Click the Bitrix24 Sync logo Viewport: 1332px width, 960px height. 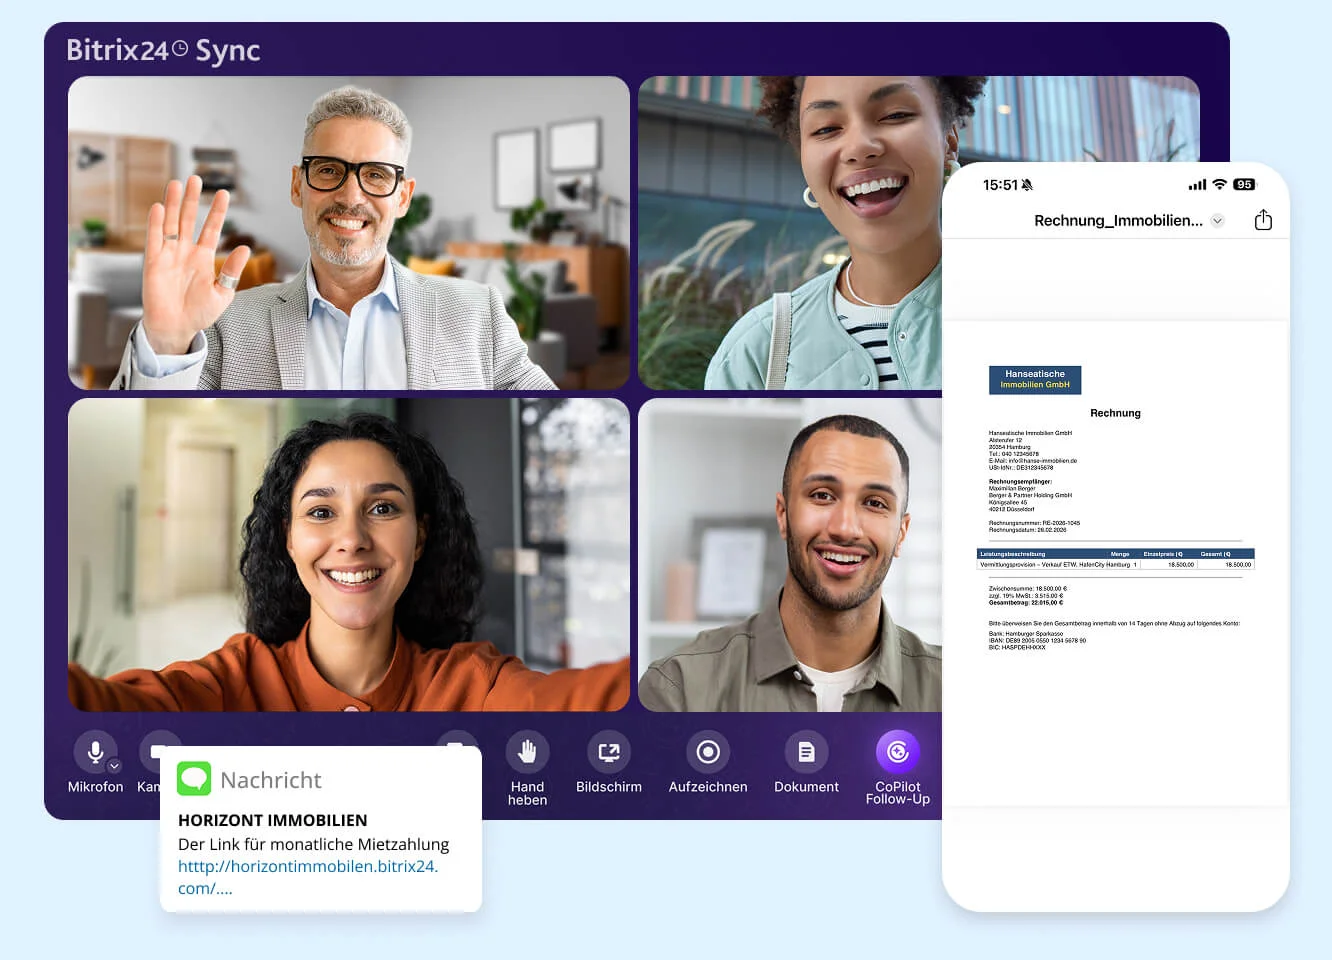coord(163,50)
